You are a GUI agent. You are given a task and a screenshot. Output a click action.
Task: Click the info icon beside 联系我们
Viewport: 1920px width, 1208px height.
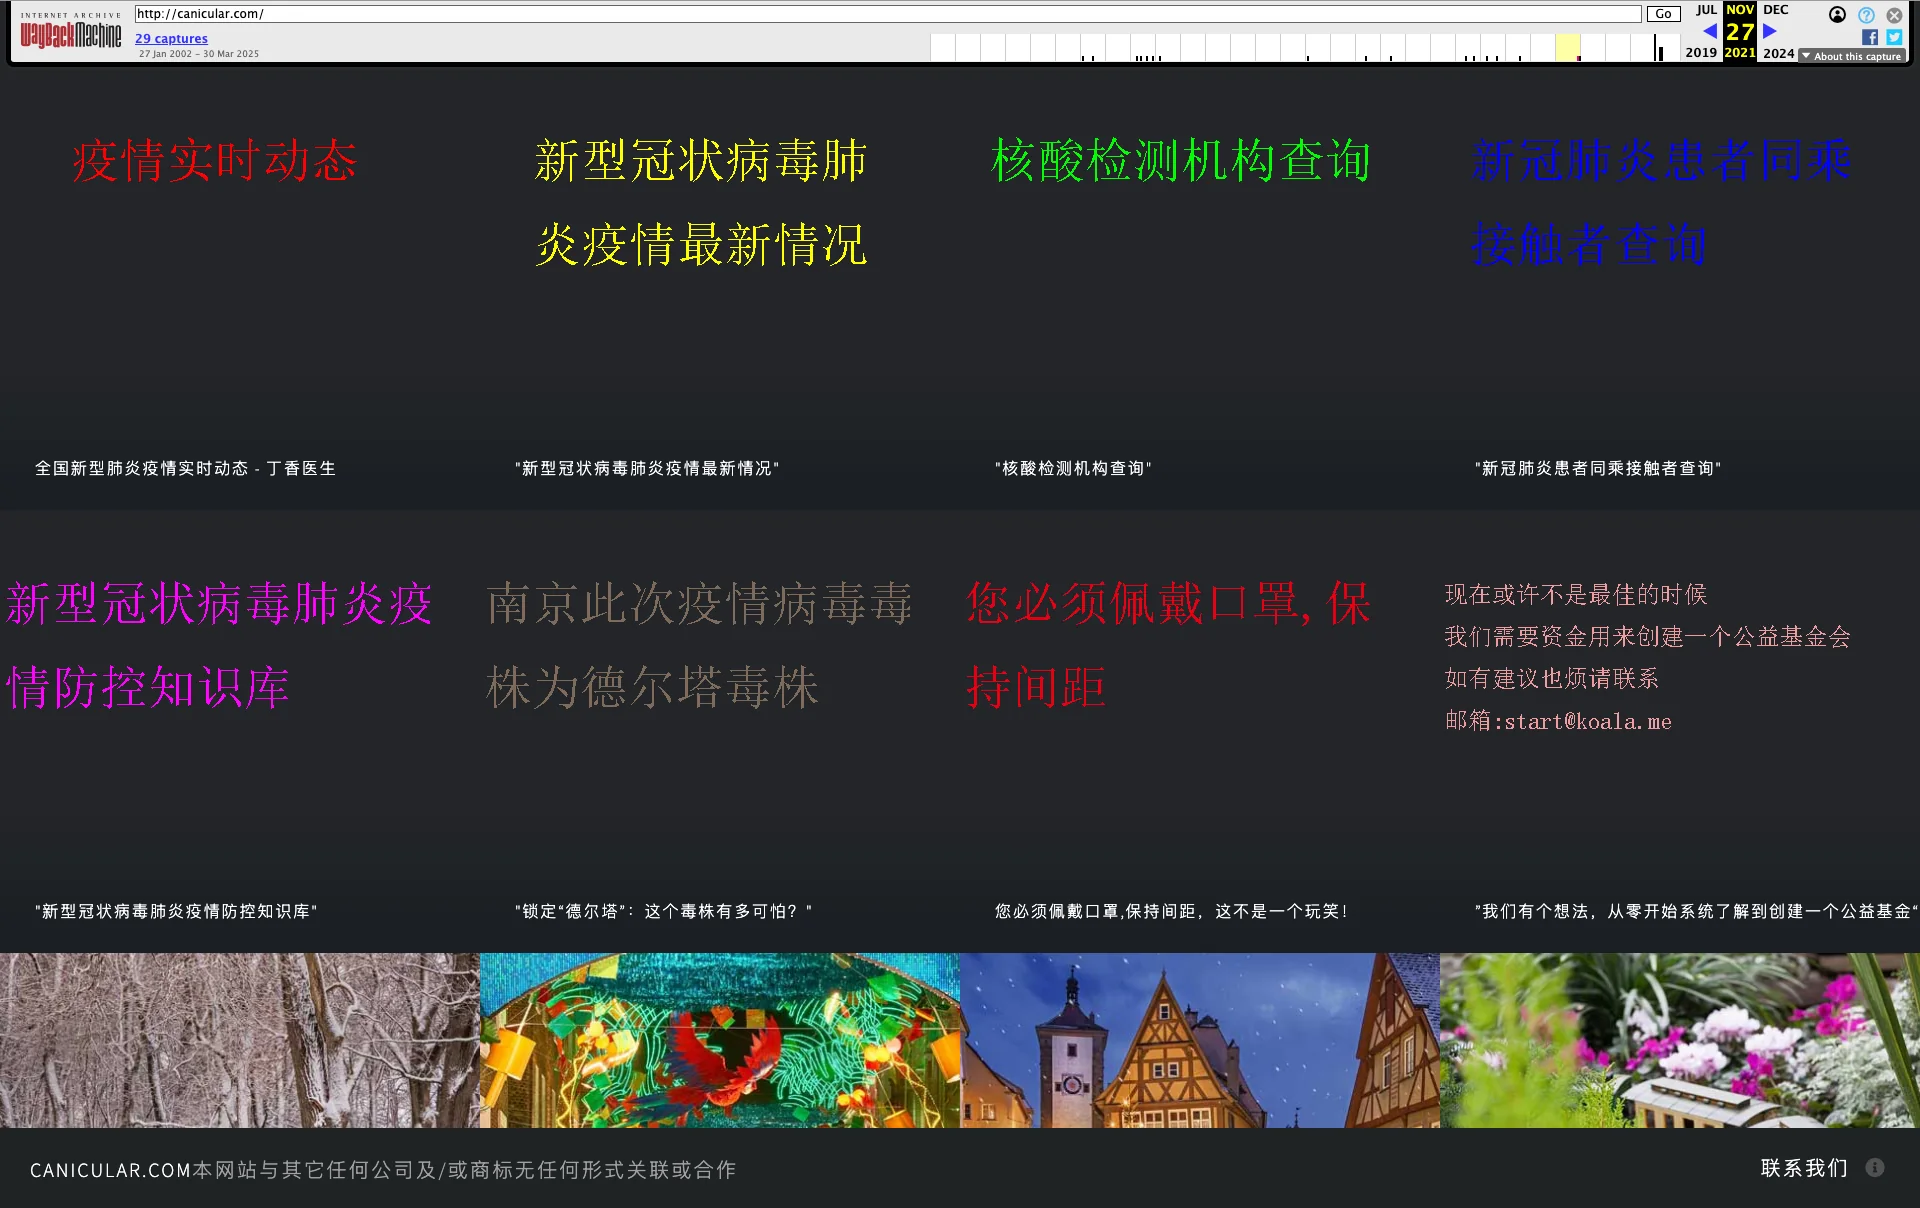1875,1168
